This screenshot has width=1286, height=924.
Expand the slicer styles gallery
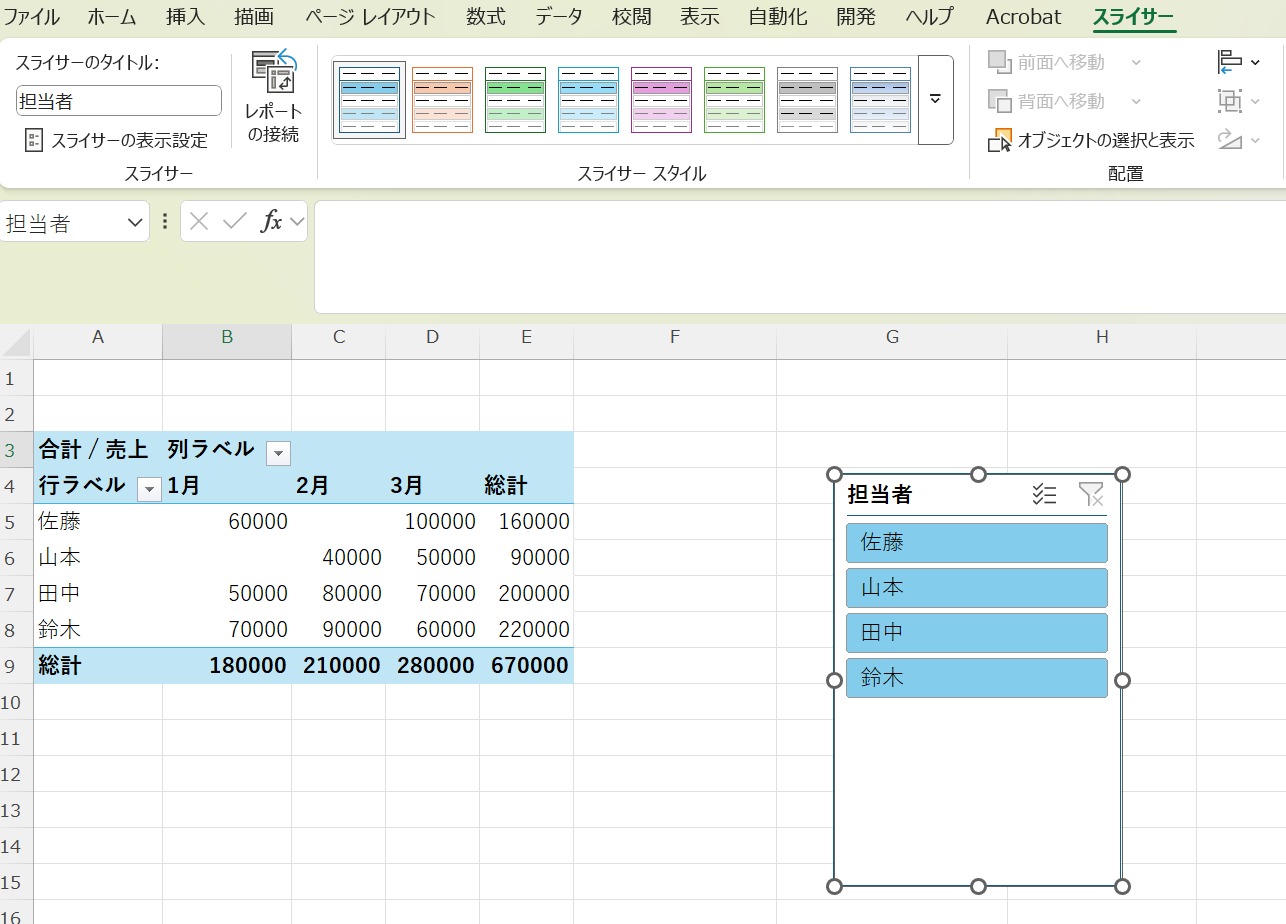[935, 100]
